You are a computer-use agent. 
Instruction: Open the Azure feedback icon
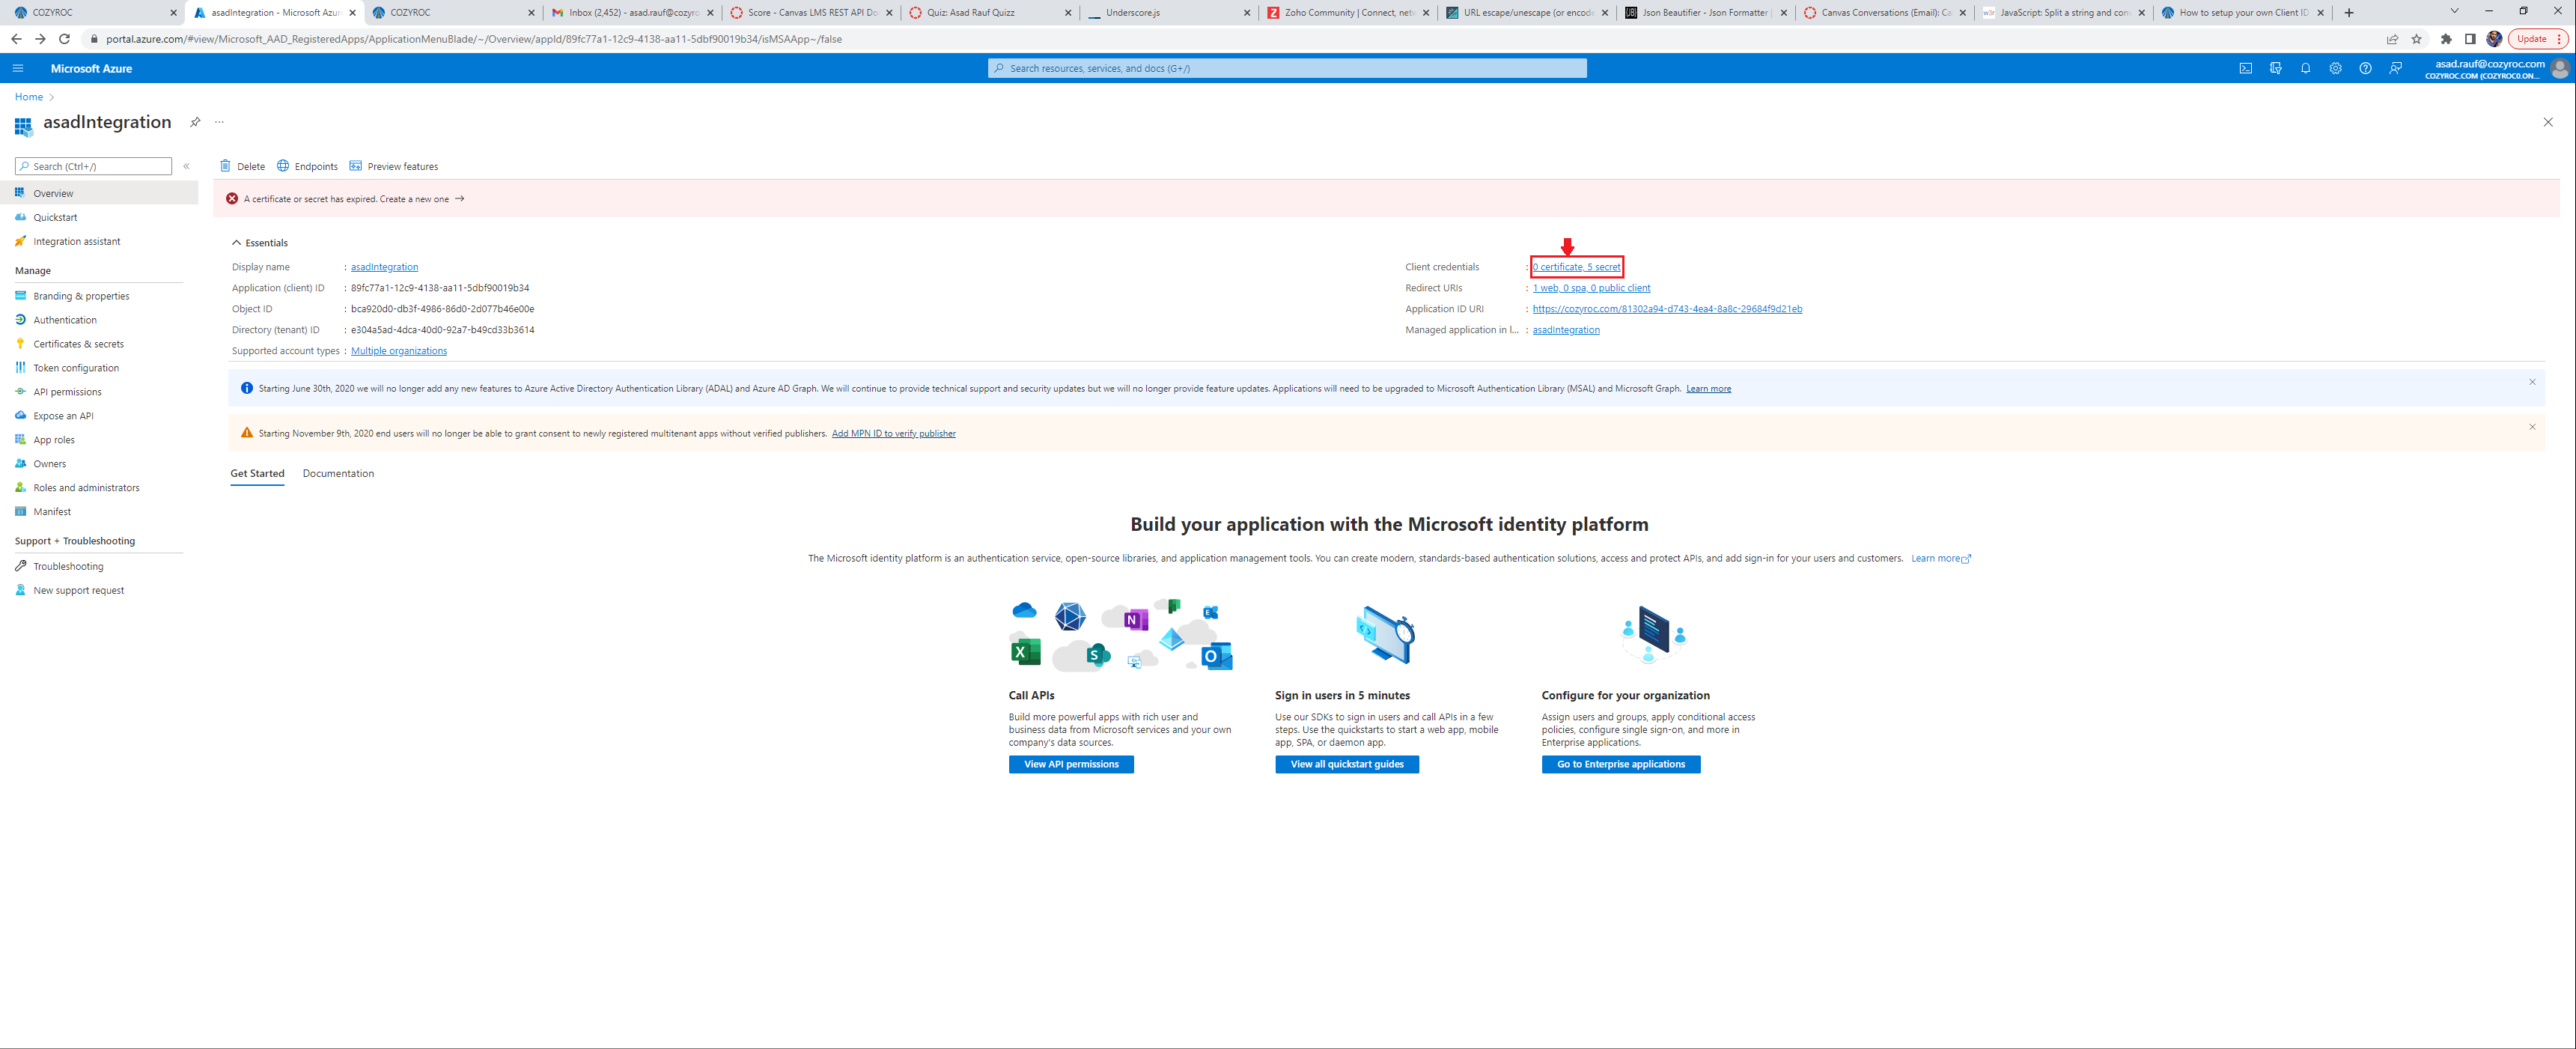pos(2395,68)
